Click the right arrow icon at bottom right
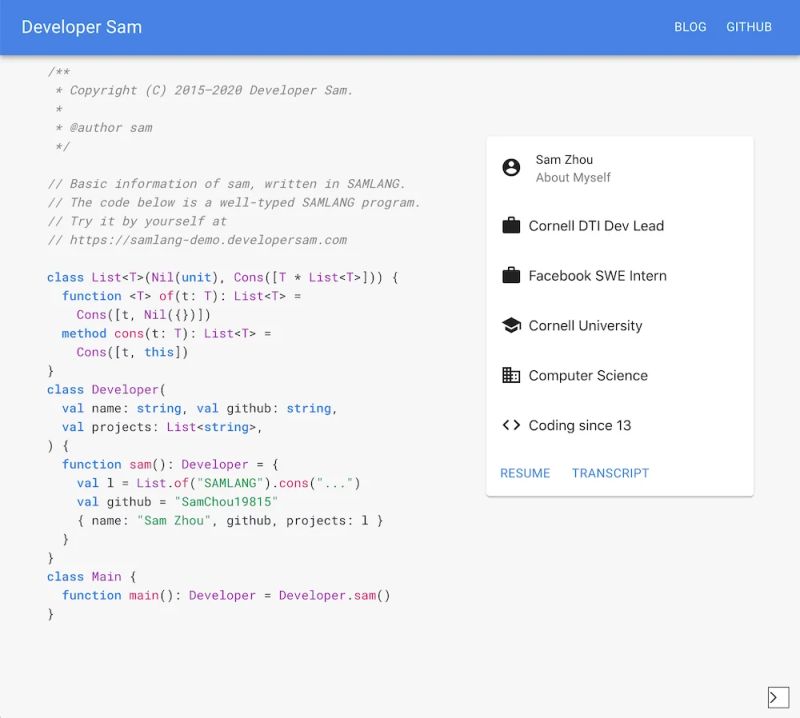This screenshot has height=718, width=800. 778,697
